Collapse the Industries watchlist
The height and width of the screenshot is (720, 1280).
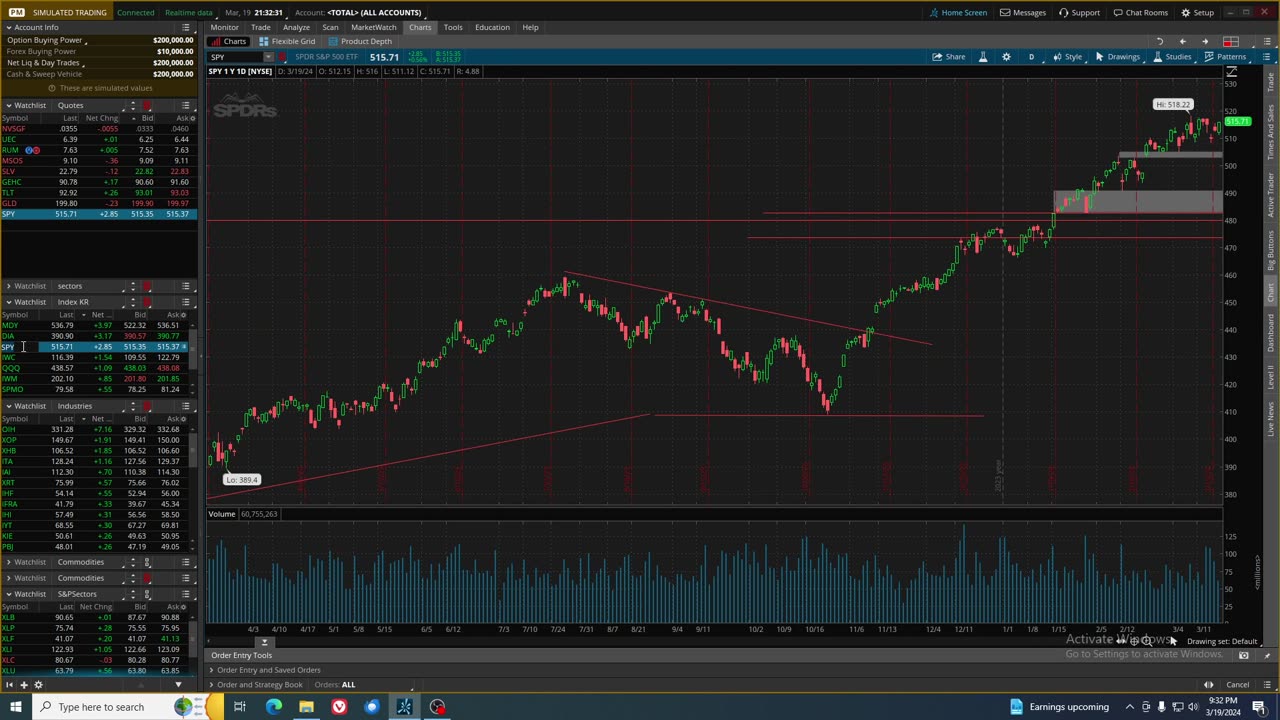point(8,406)
